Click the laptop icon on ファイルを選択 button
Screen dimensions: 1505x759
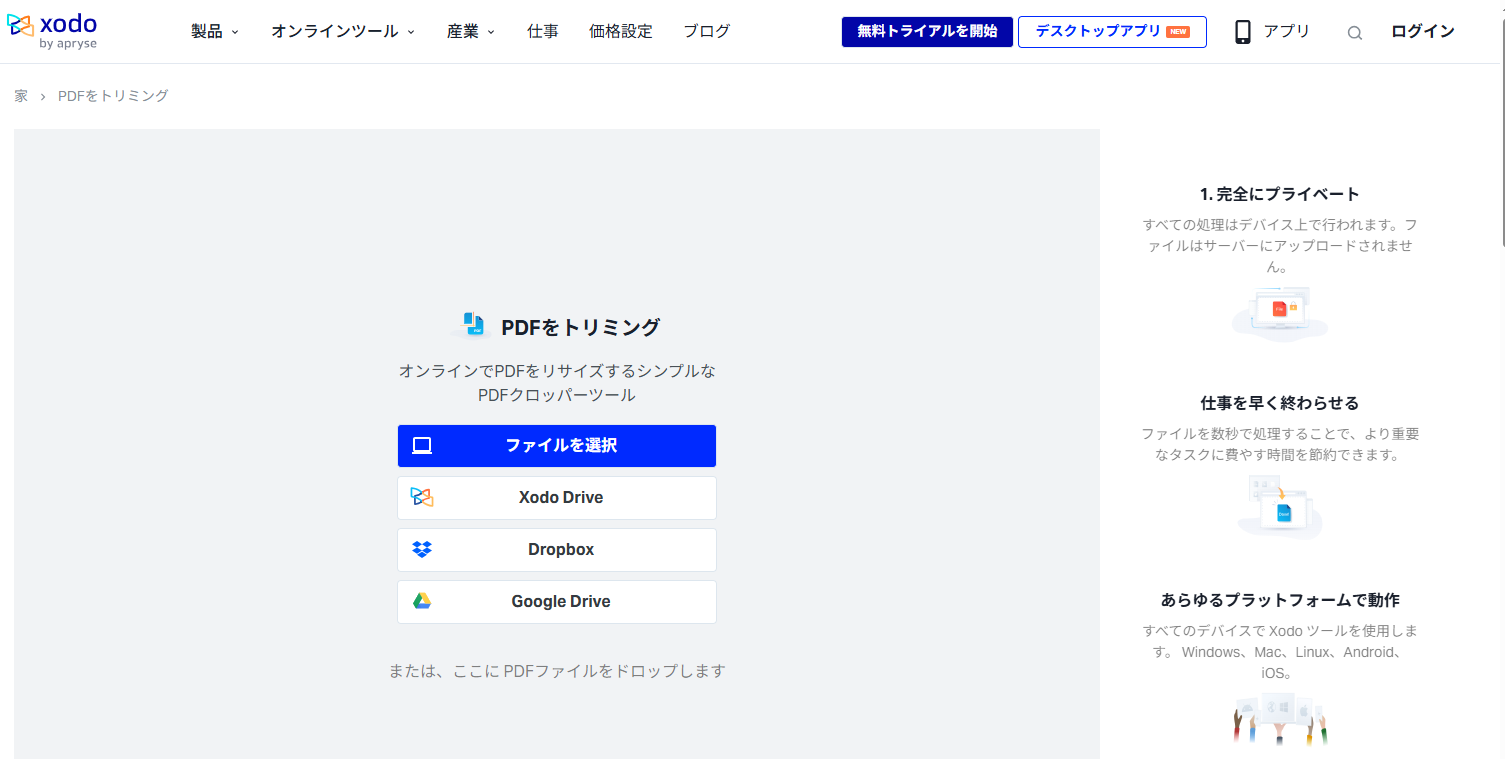(422, 446)
